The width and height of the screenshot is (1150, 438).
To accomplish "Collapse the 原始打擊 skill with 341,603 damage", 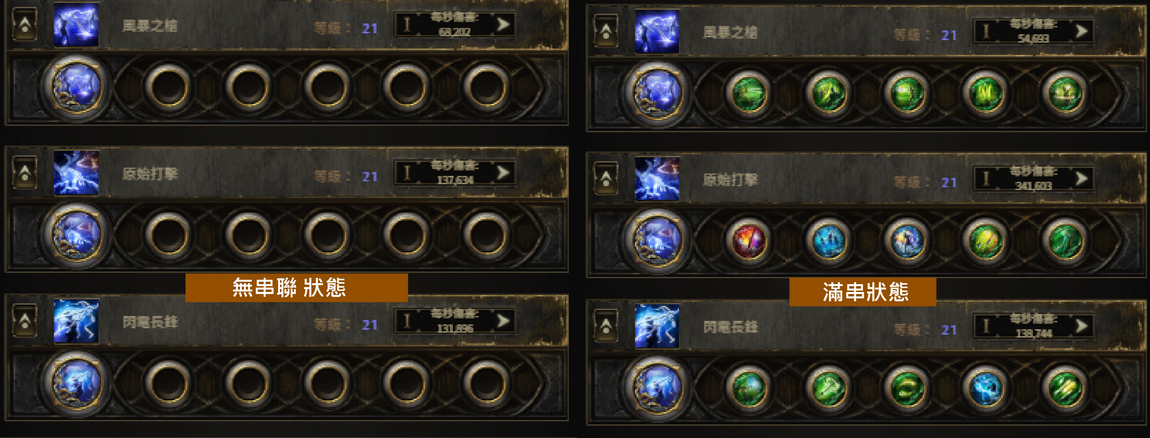I will tap(606, 178).
